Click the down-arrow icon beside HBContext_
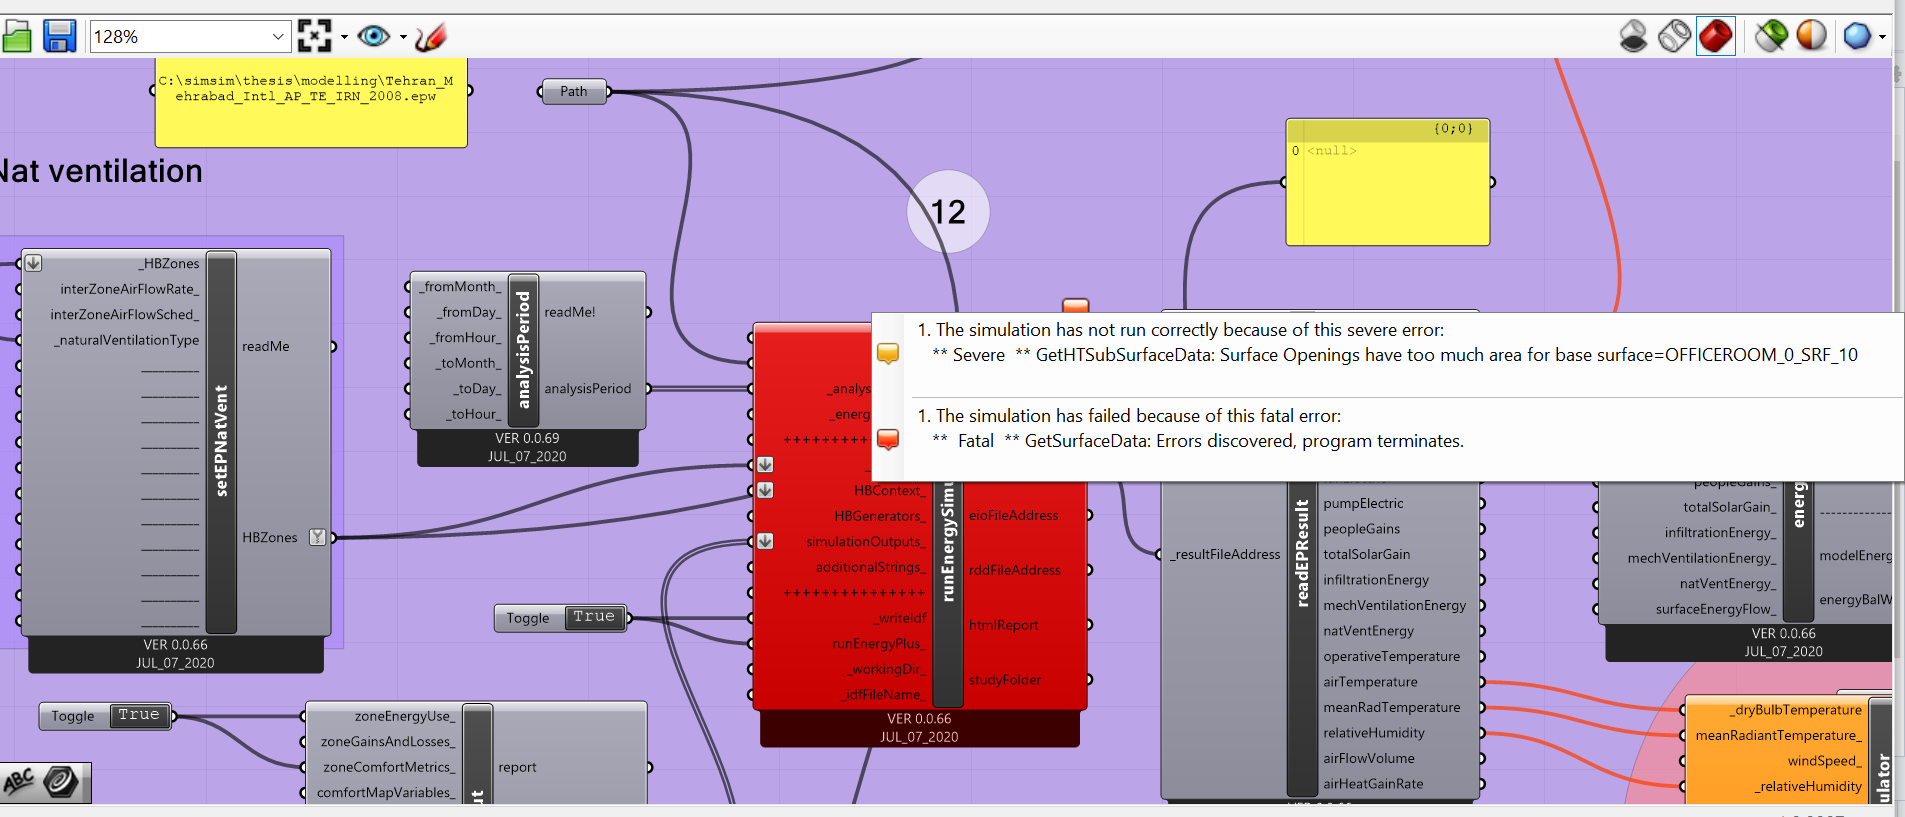 (x=765, y=490)
